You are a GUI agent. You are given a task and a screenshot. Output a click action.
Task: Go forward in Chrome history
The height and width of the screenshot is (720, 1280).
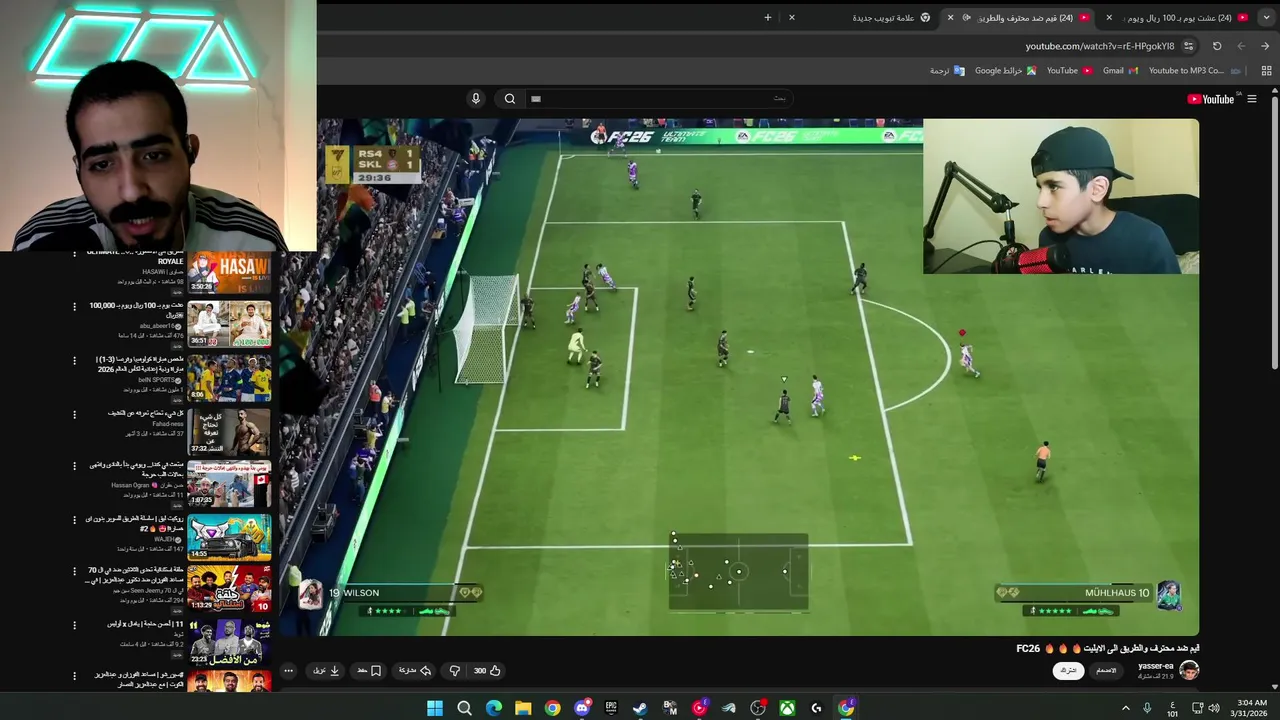pyautogui.click(x=1241, y=46)
